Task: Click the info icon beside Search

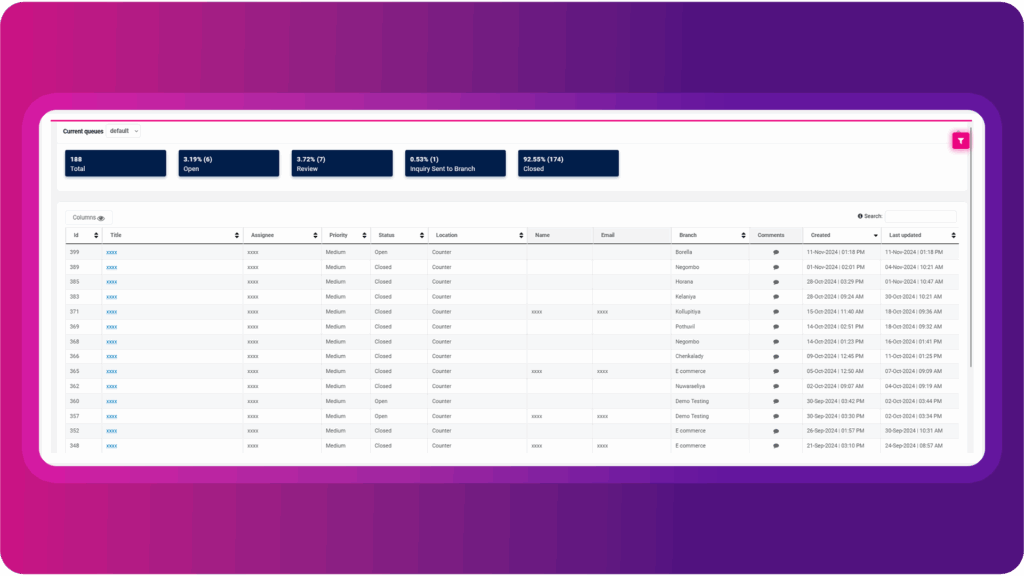Action: click(860, 216)
